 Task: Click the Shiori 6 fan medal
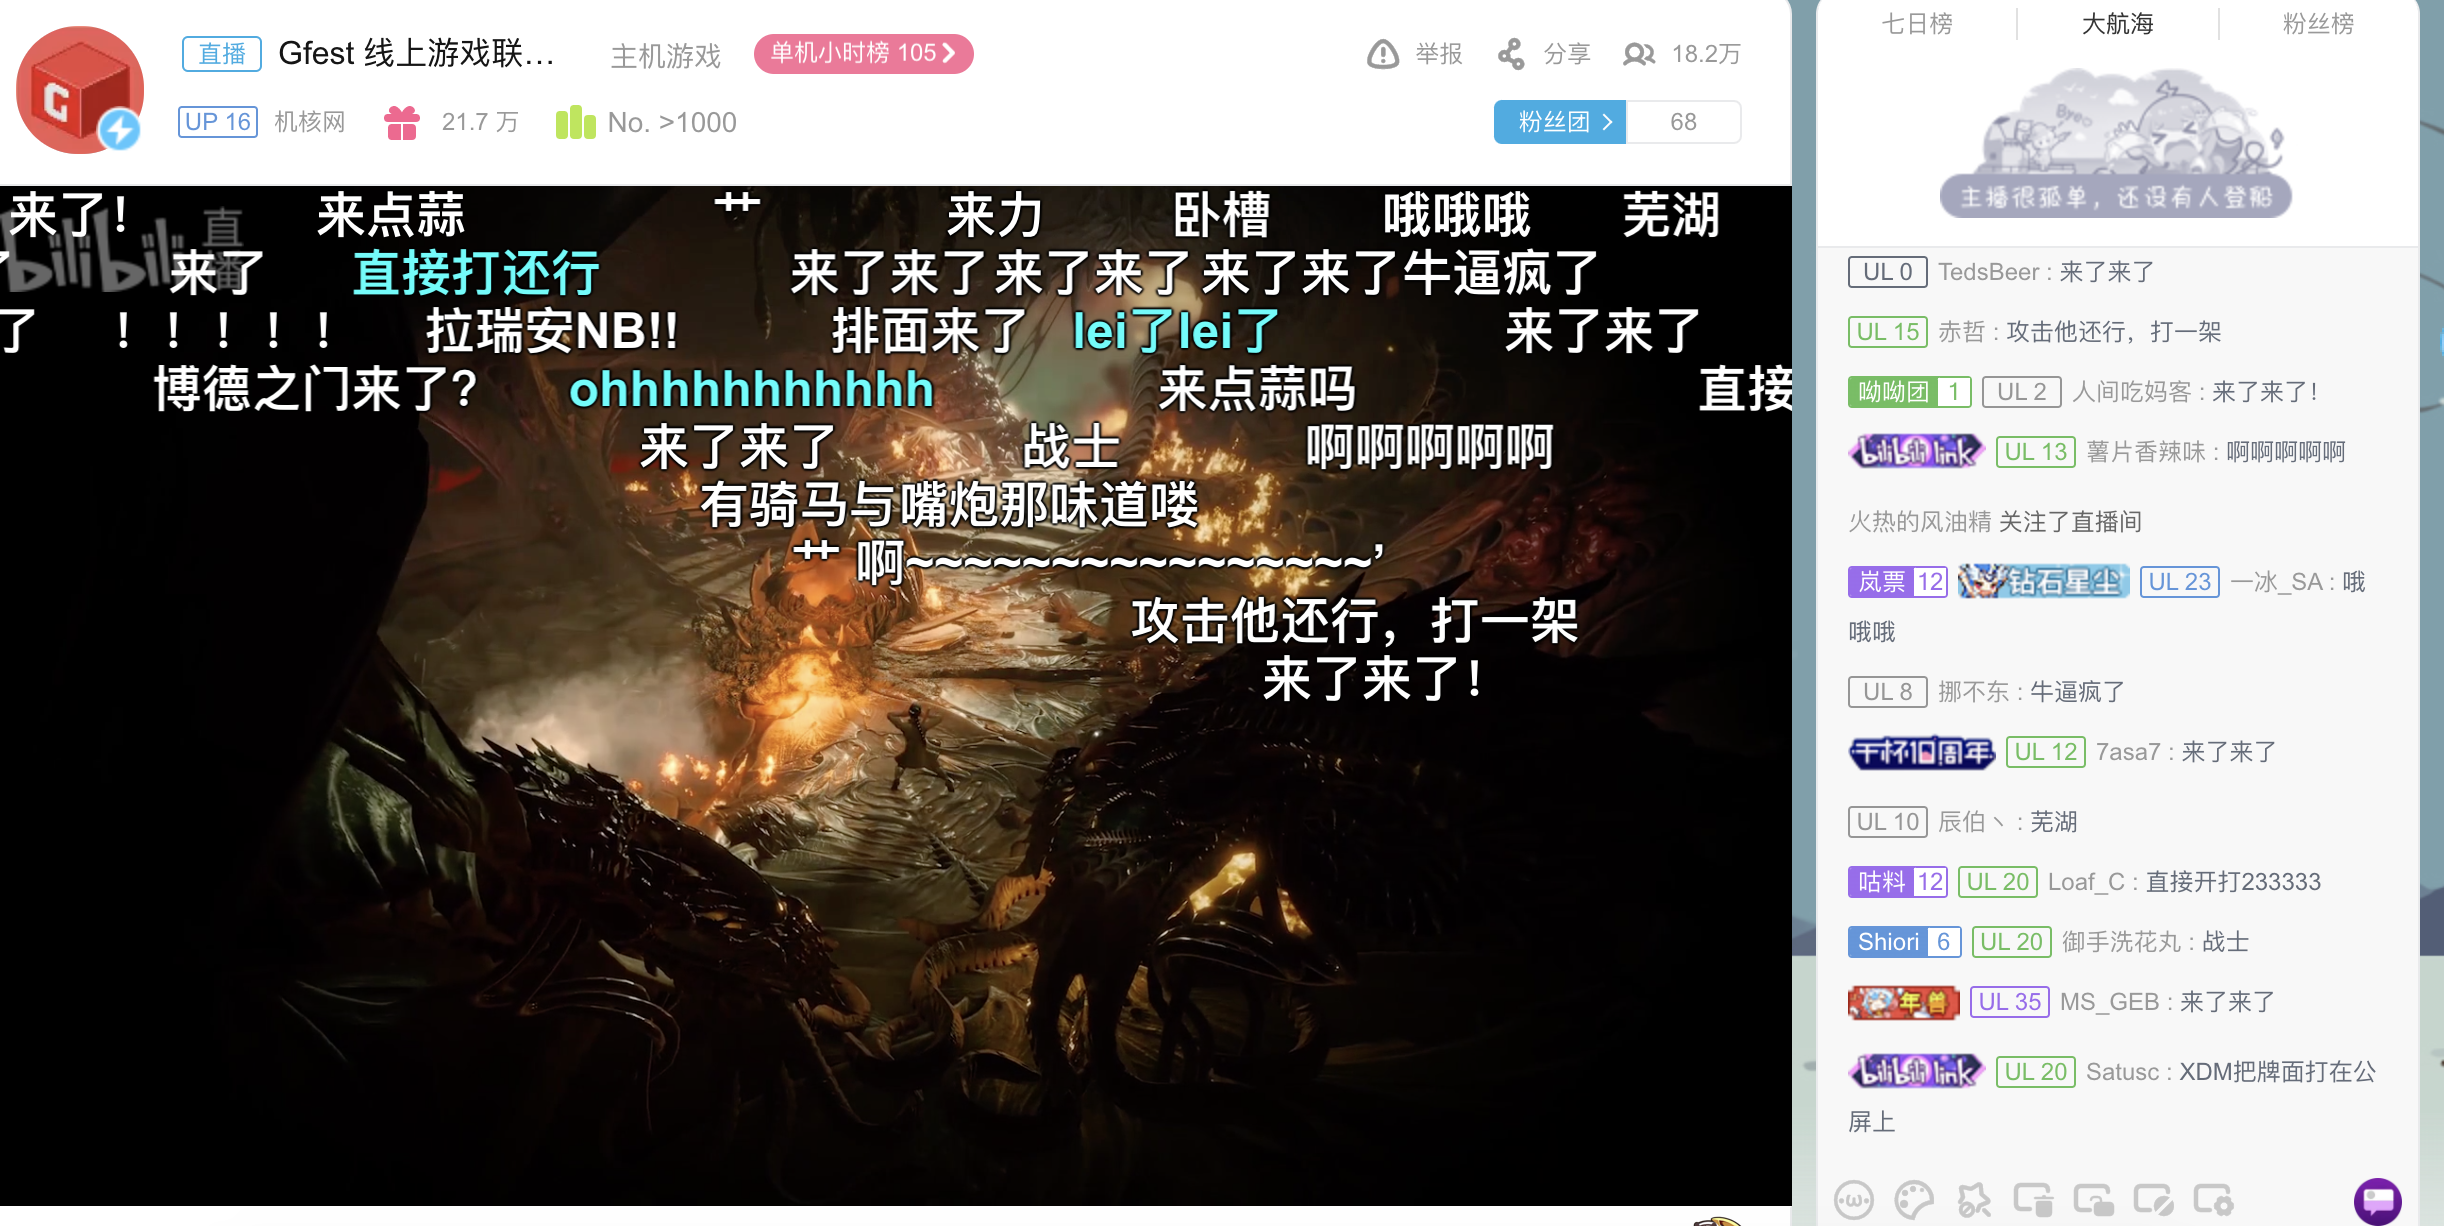click(x=1904, y=942)
